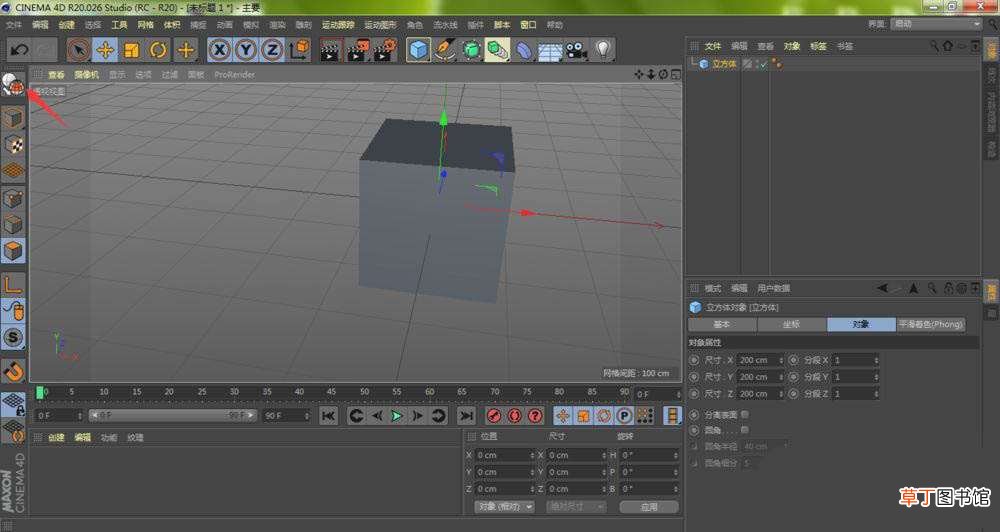Select the Rotate tool
This screenshot has width=1000, height=532.
[x=158, y=50]
